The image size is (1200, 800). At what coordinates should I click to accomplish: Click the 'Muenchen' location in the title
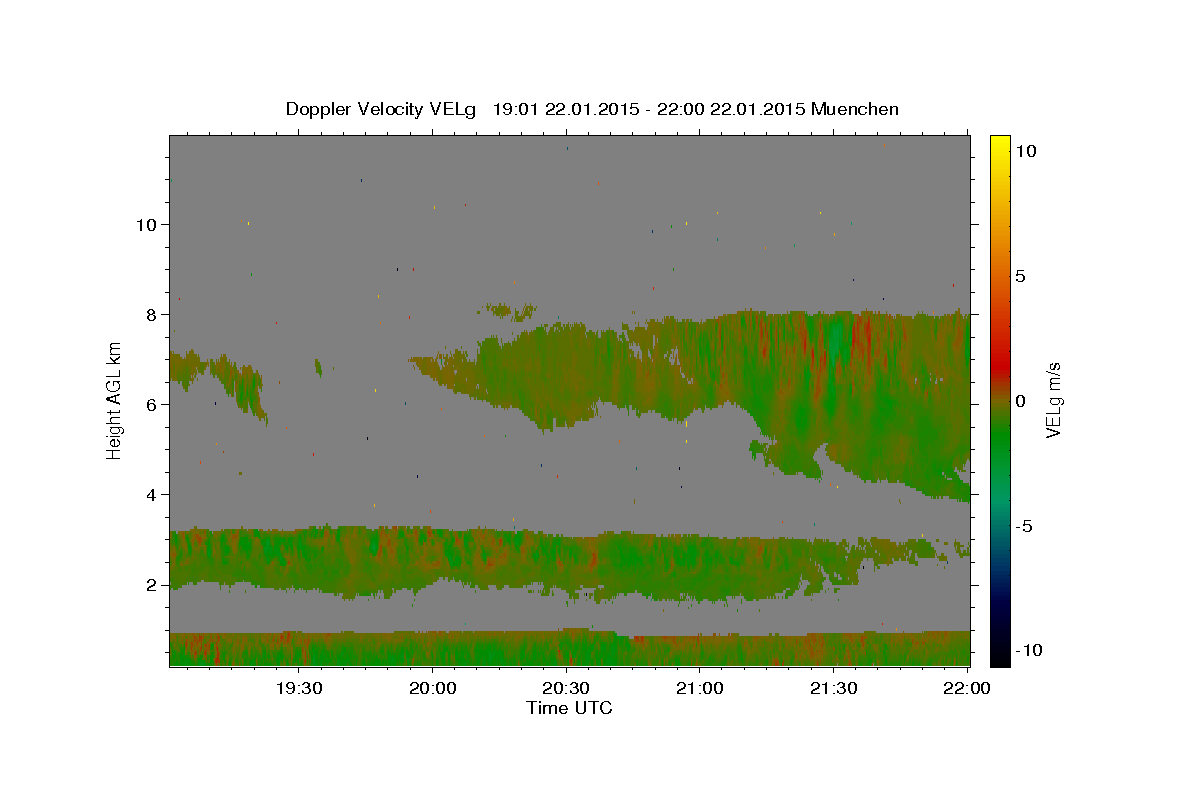[x=855, y=110]
